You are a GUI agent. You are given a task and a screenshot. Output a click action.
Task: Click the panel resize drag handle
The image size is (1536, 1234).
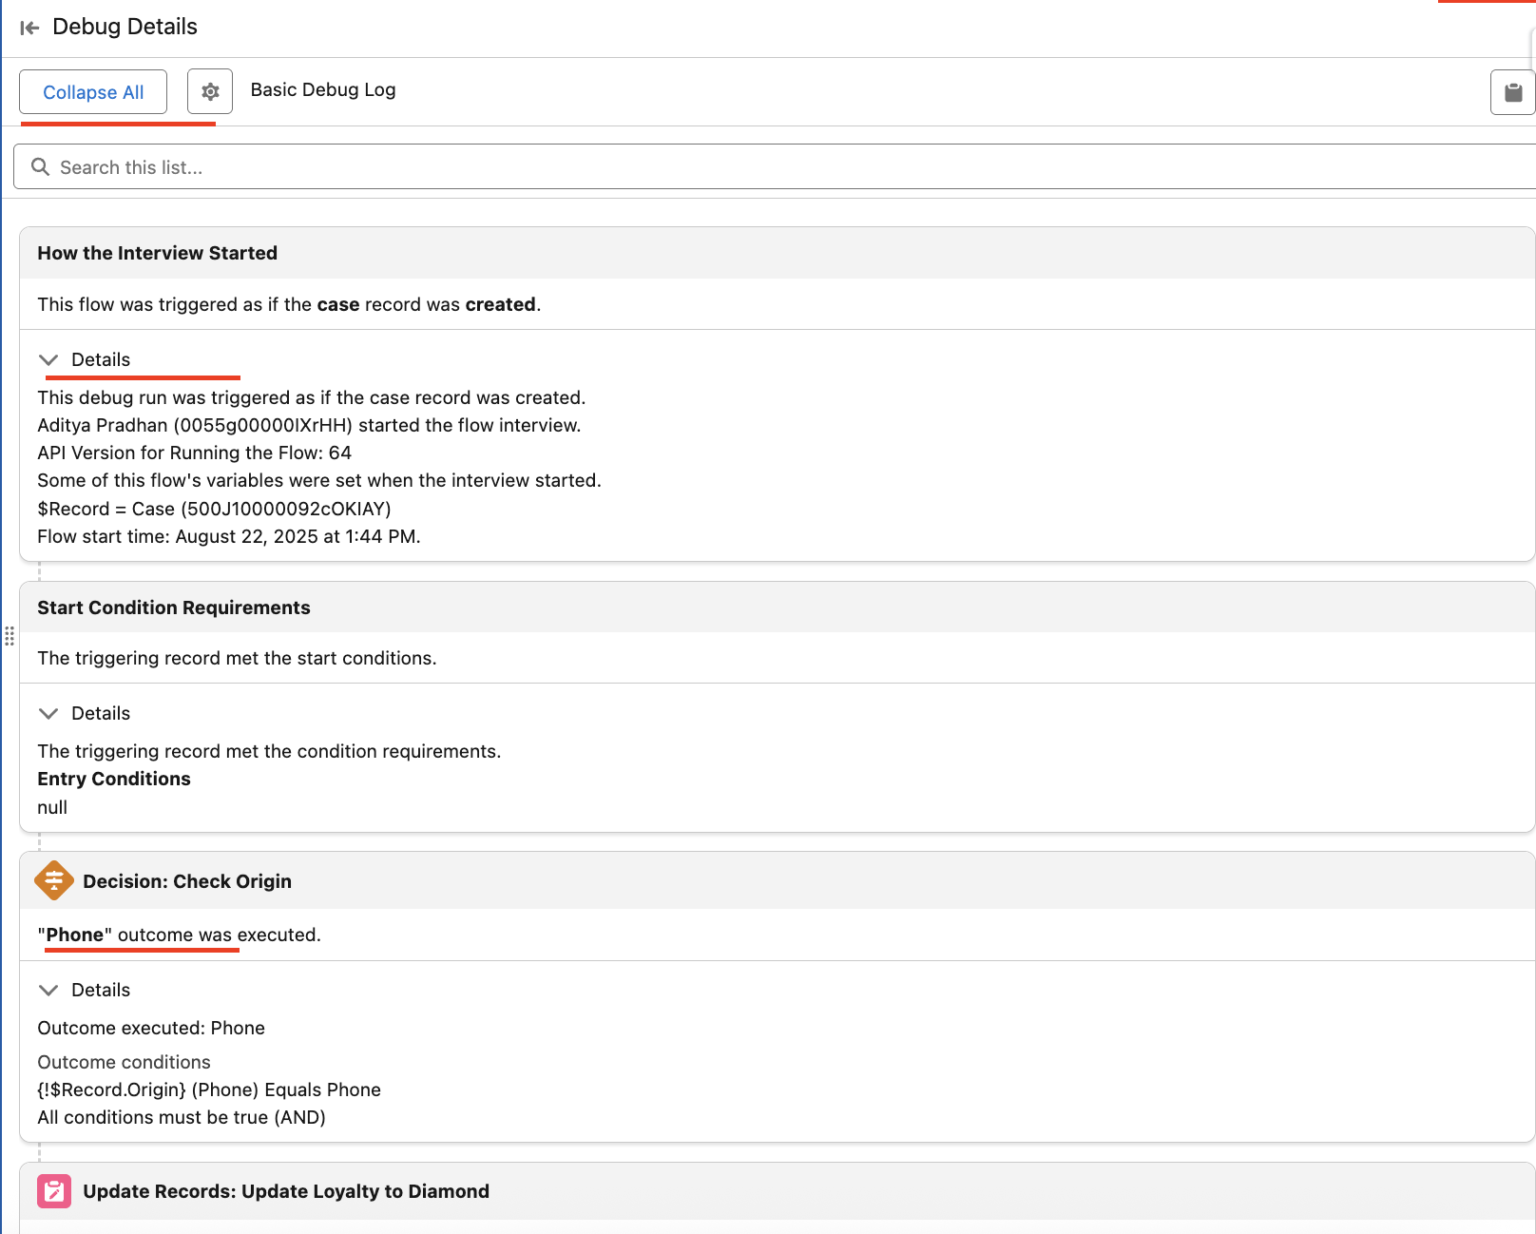pos(9,636)
